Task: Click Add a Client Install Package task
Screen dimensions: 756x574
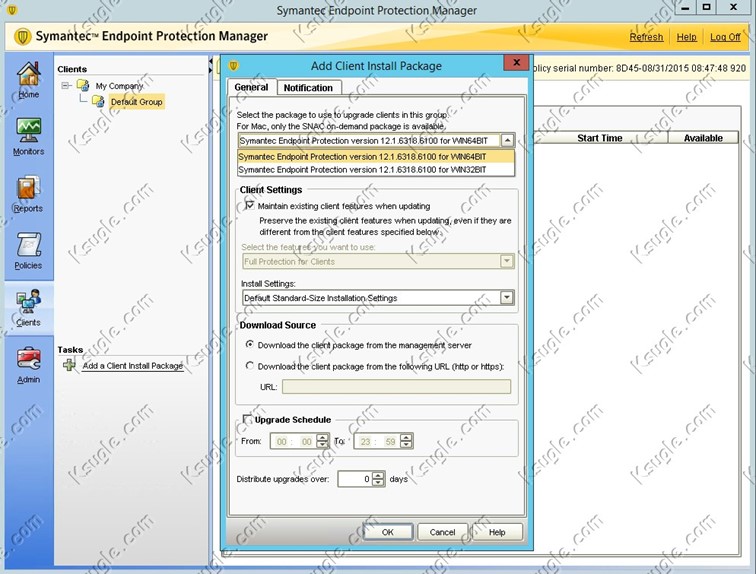Action: pyautogui.click(x=133, y=366)
